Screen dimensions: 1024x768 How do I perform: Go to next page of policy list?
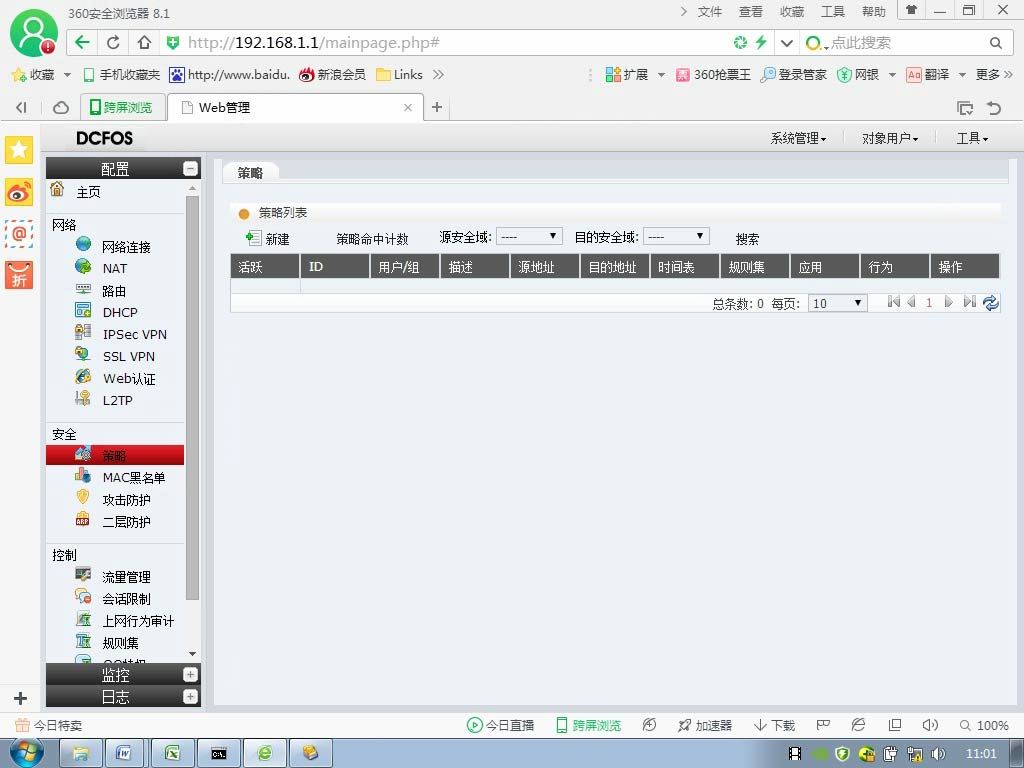click(948, 302)
